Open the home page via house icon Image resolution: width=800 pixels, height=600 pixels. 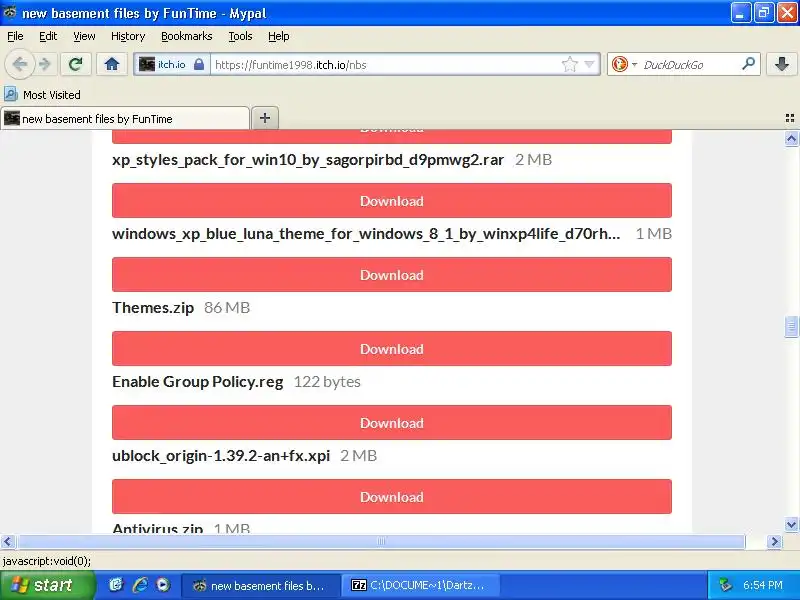(112, 64)
